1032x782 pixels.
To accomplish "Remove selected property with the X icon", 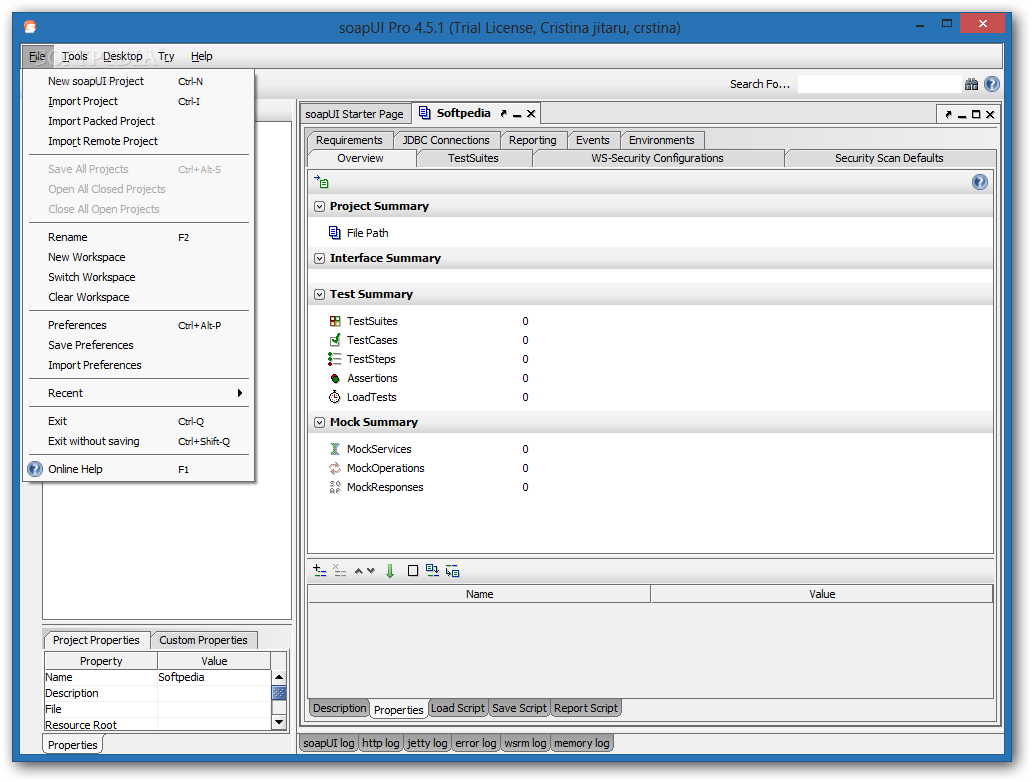I will (340, 571).
